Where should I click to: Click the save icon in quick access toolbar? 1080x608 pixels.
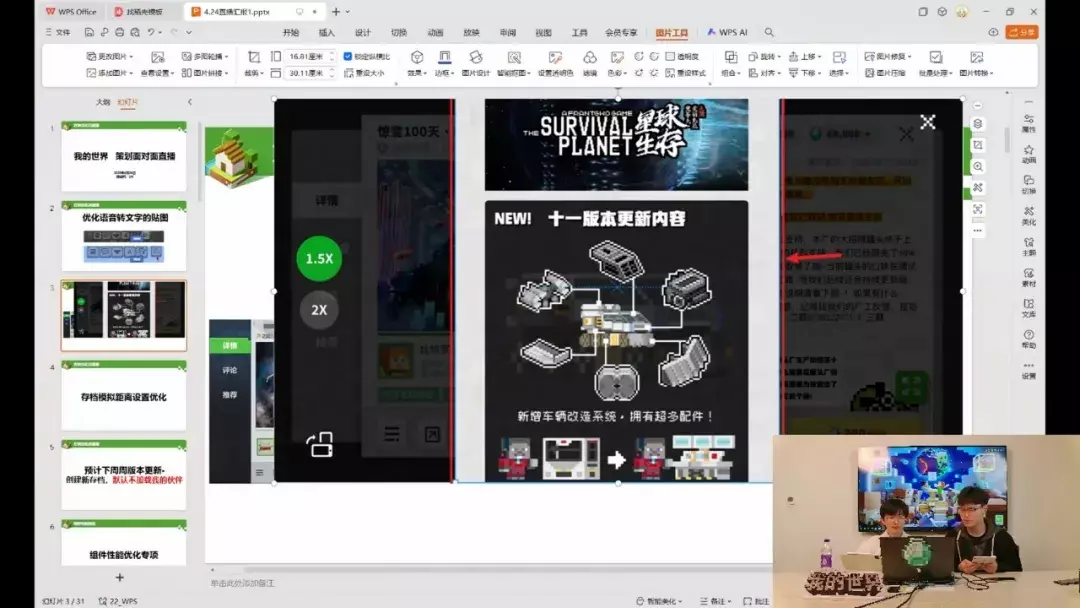click(x=89, y=32)
